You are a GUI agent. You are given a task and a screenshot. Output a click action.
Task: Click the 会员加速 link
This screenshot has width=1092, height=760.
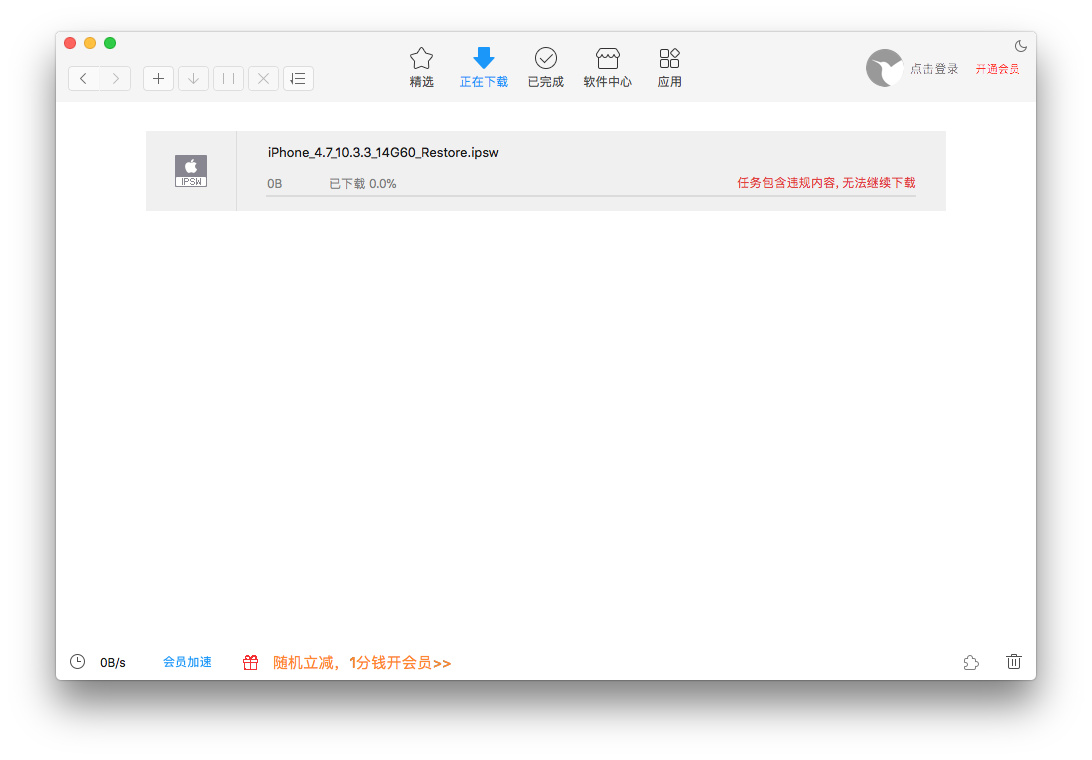point(187,662)
